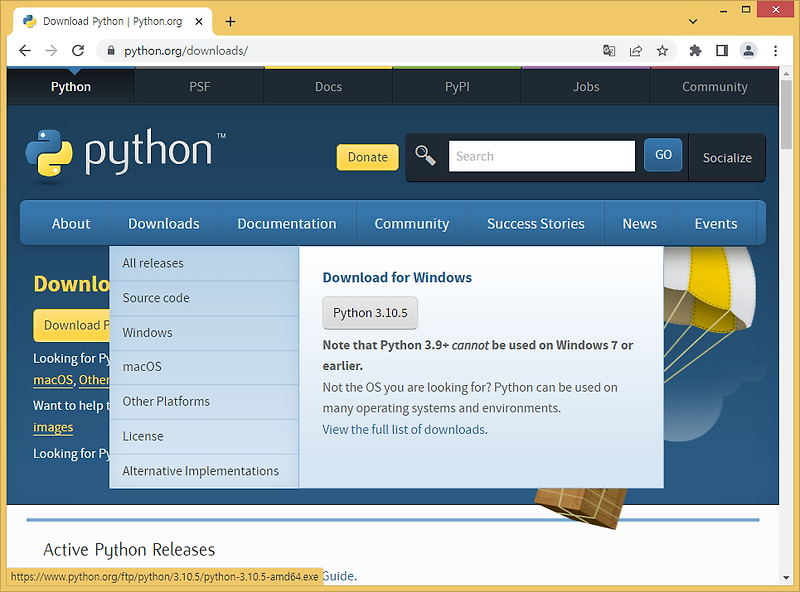
Task: Reload the page with the refresh icon
Action: [78, 51]
